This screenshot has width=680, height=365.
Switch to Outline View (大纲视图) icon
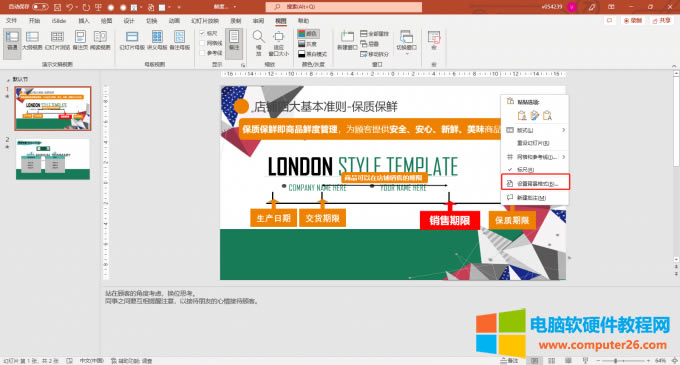point(32,41)
